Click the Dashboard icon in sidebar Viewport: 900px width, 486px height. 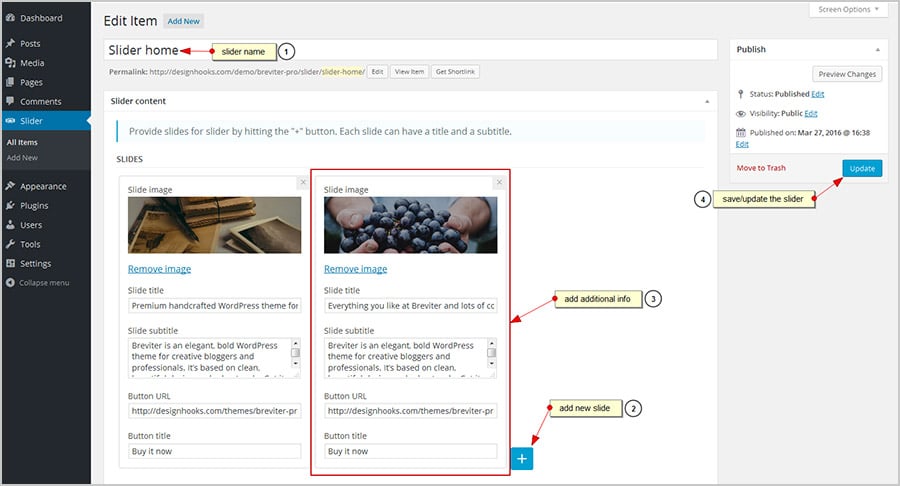[10, 18]
